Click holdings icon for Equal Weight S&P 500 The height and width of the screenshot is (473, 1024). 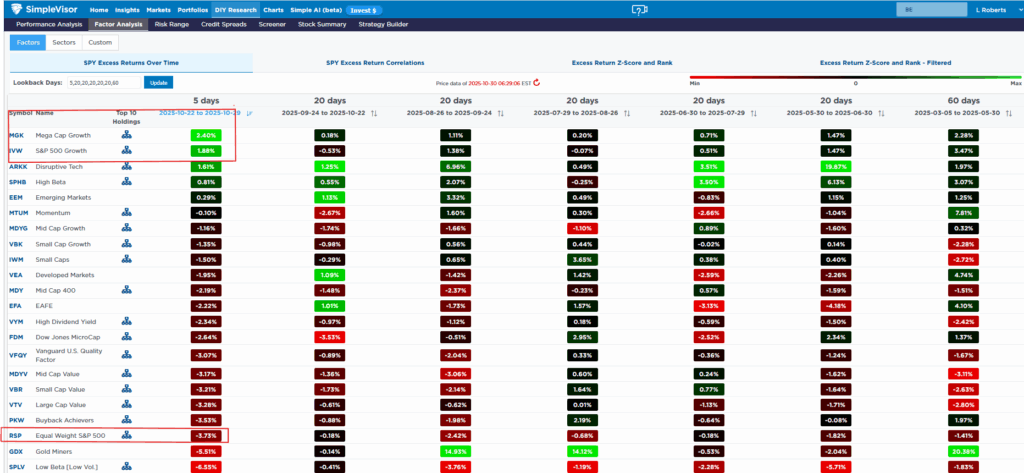coord(127,435)
